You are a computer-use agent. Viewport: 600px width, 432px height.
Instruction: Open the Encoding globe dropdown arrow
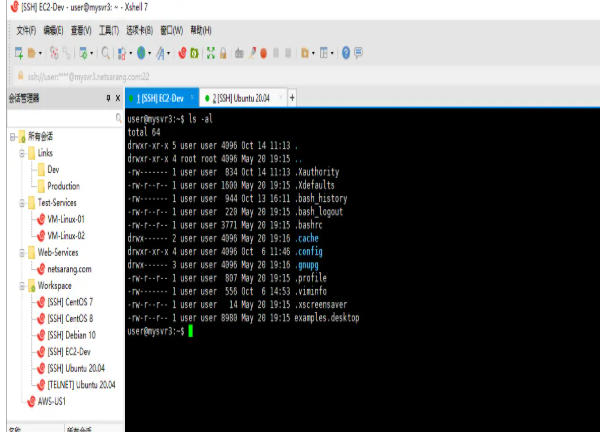pyautogui.click(x=150, y=53)
